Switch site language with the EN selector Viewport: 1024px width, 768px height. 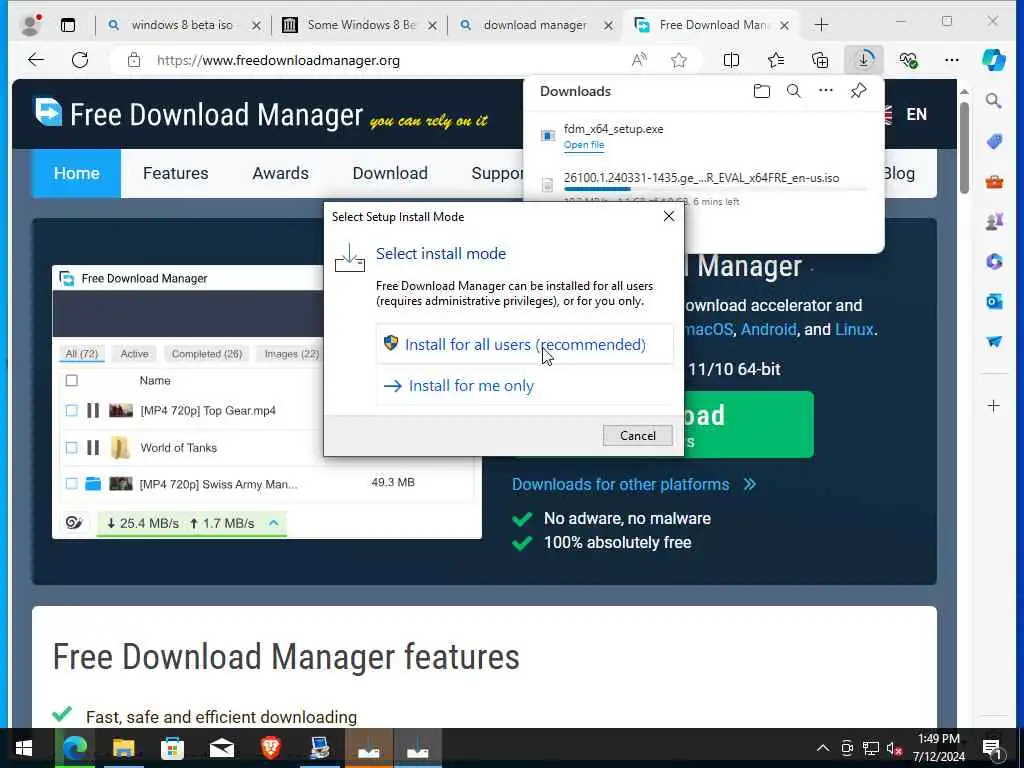point(916,114)
